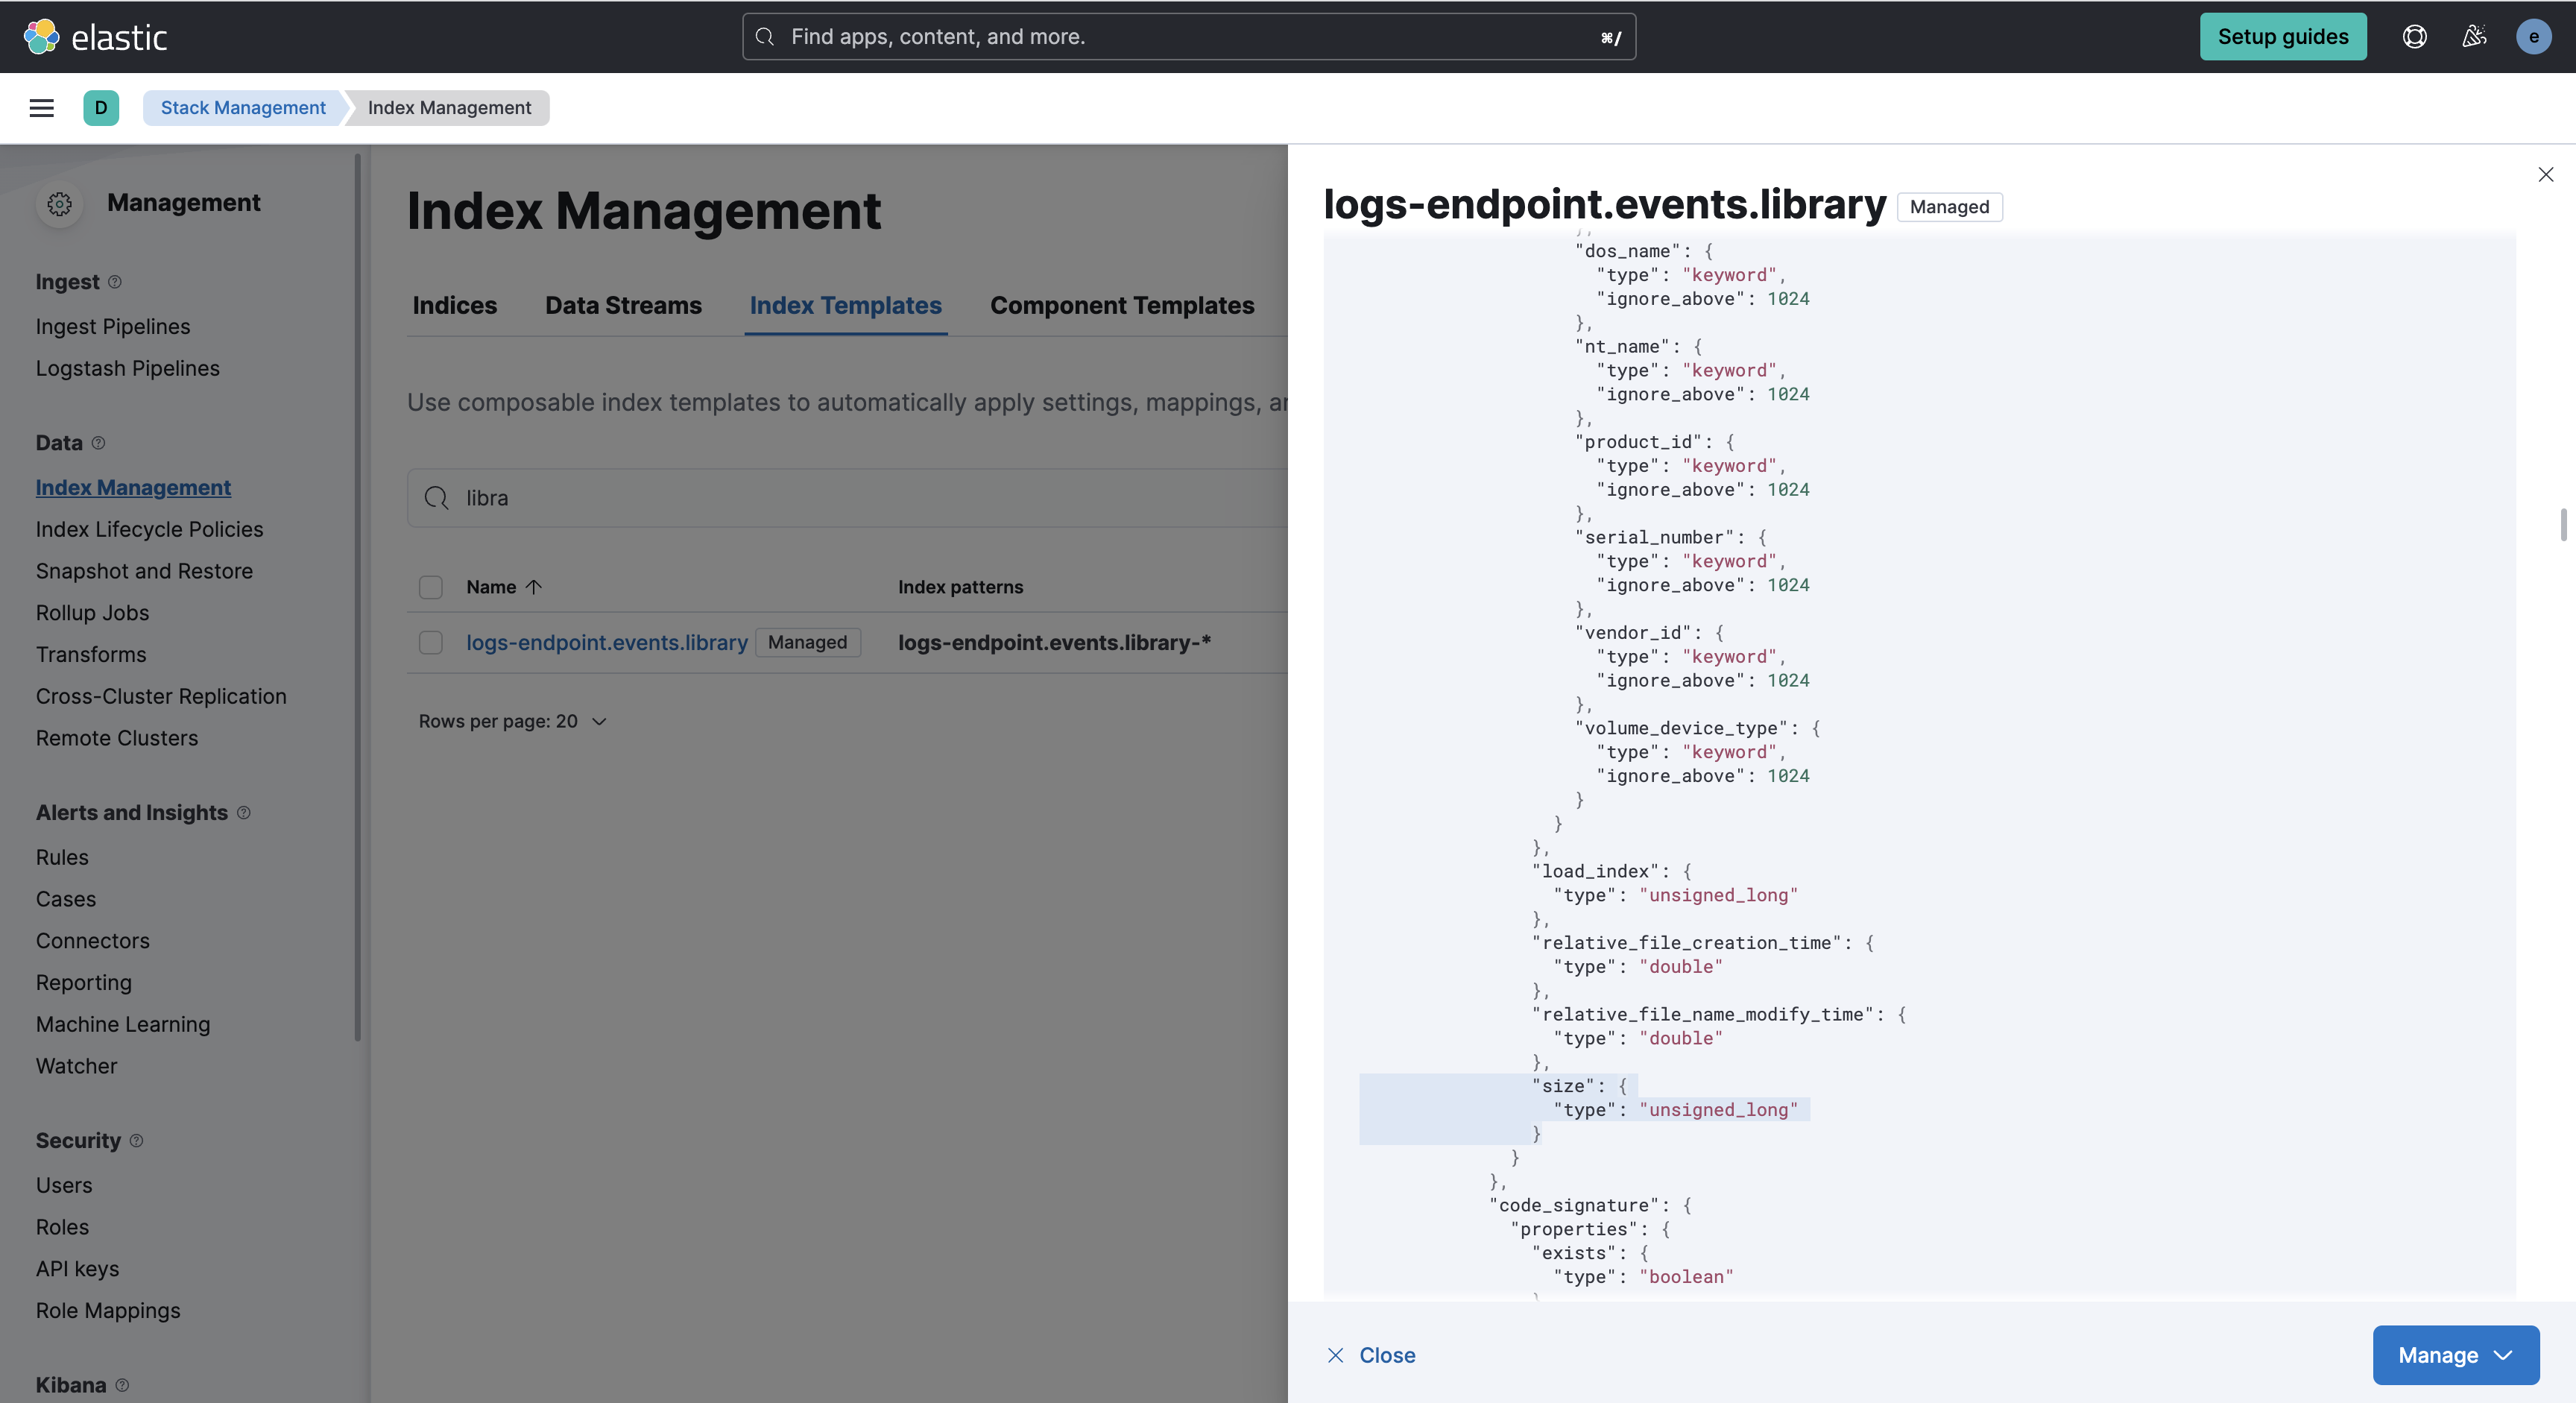2576x1403 pixels.
Task: Sort by Name column arrow
Action: pyautogui.click(x=534, y=587)
